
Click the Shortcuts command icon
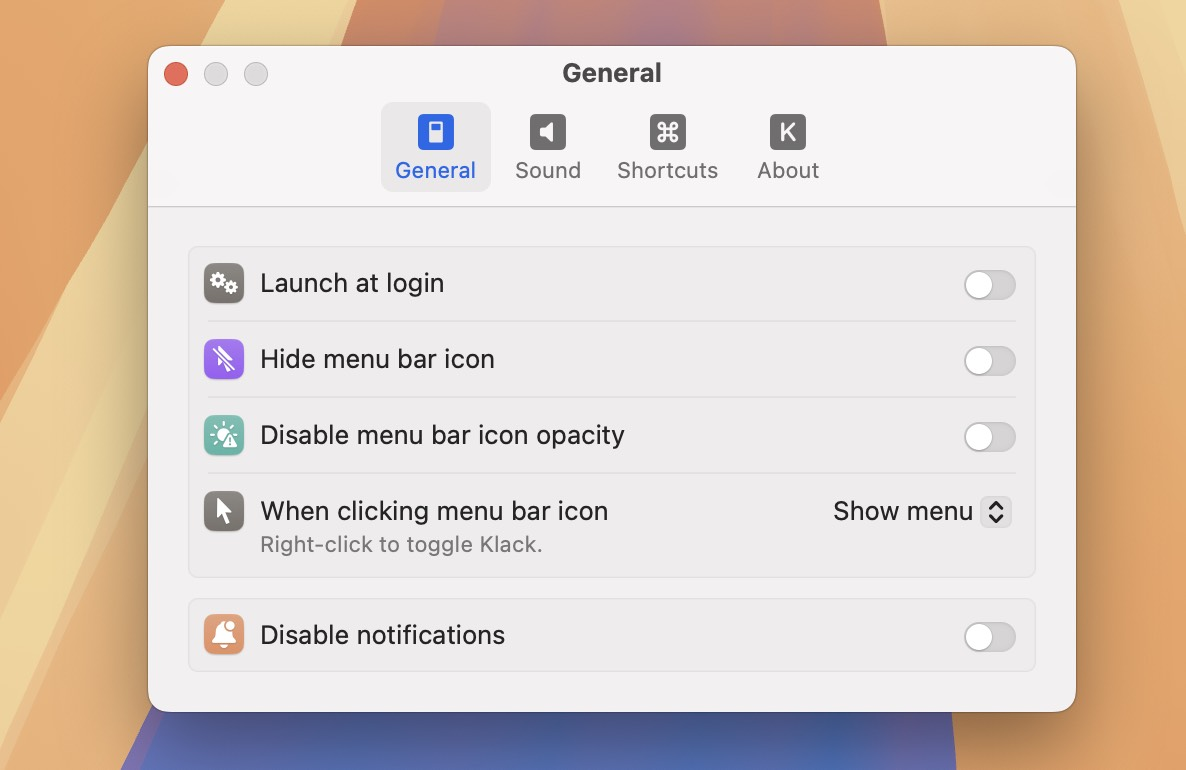[x=667, y=131]
